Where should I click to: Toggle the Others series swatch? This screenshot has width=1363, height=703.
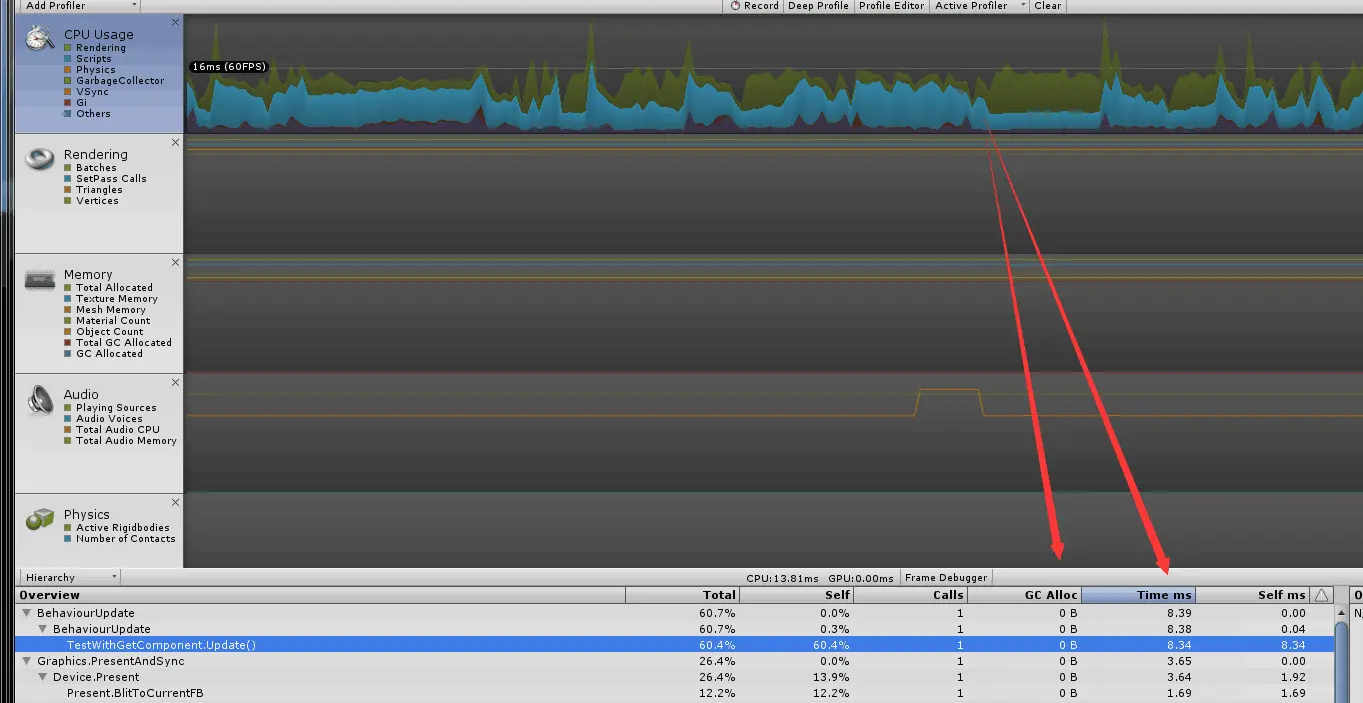click(x=68, y=114)
